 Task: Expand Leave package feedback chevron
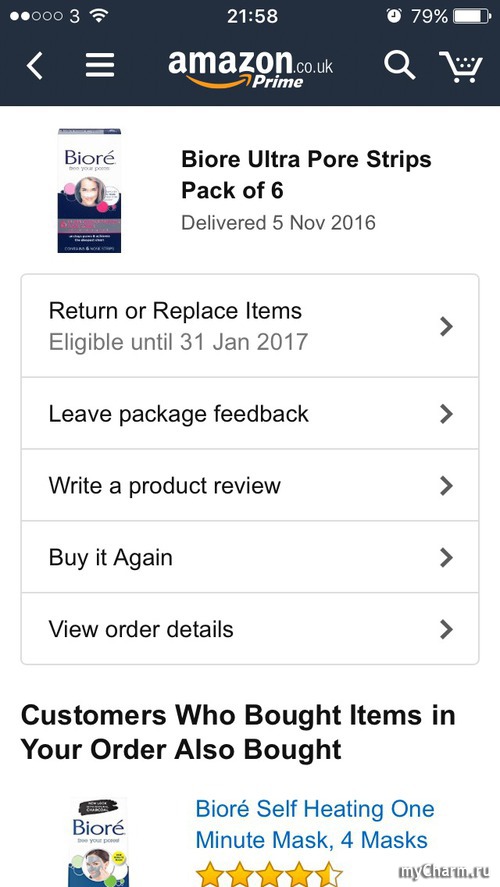tap(446, 414)
